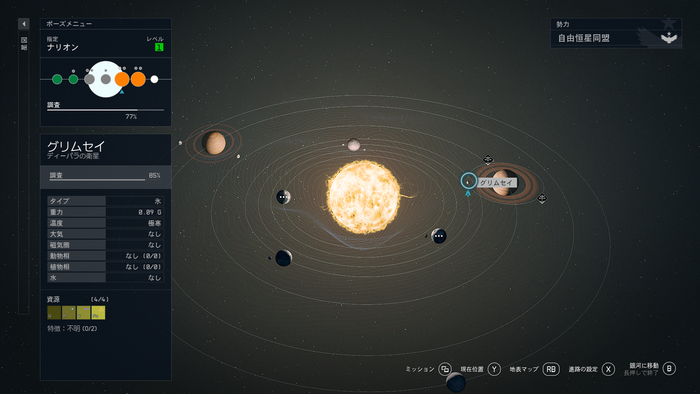The image size is (700, 394).
Task: Click the Ir iridium resource tile
Action: (69, 312)
